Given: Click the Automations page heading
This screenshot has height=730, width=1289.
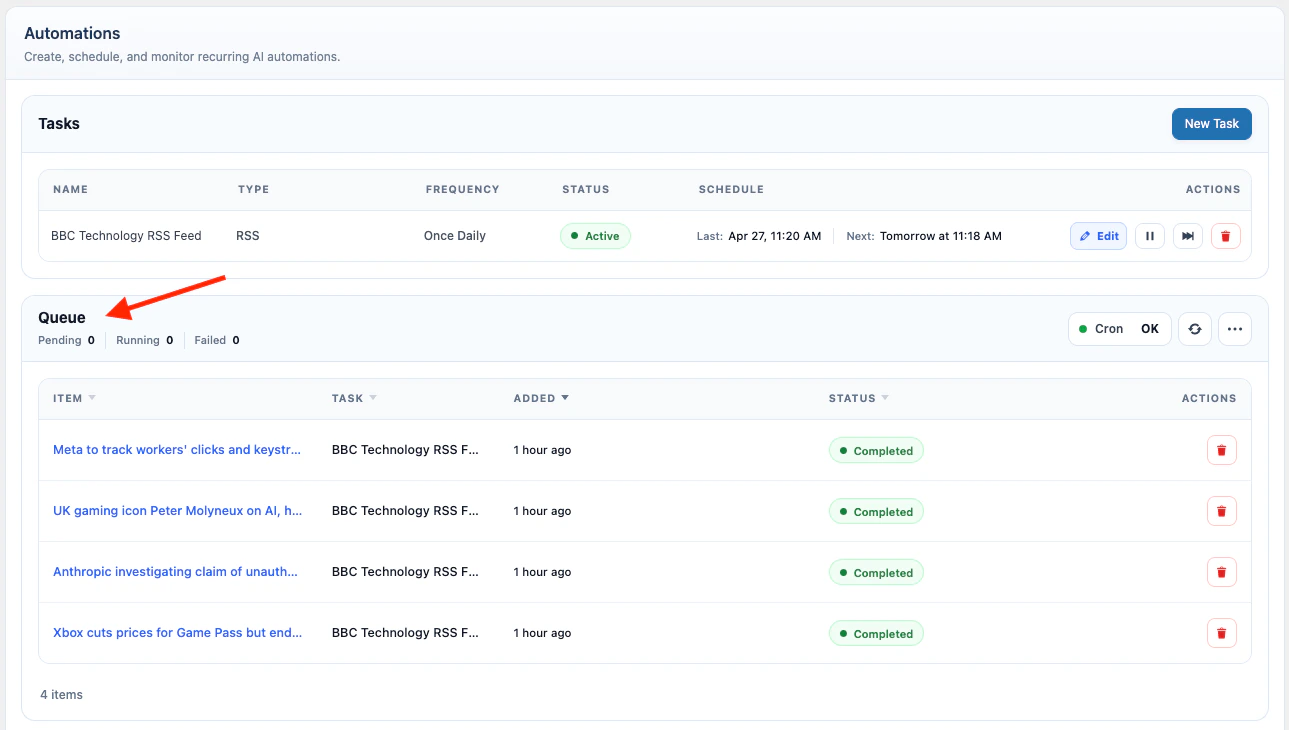Looking at the screenshot, I should pyautogui.click(x=72, y=34).
